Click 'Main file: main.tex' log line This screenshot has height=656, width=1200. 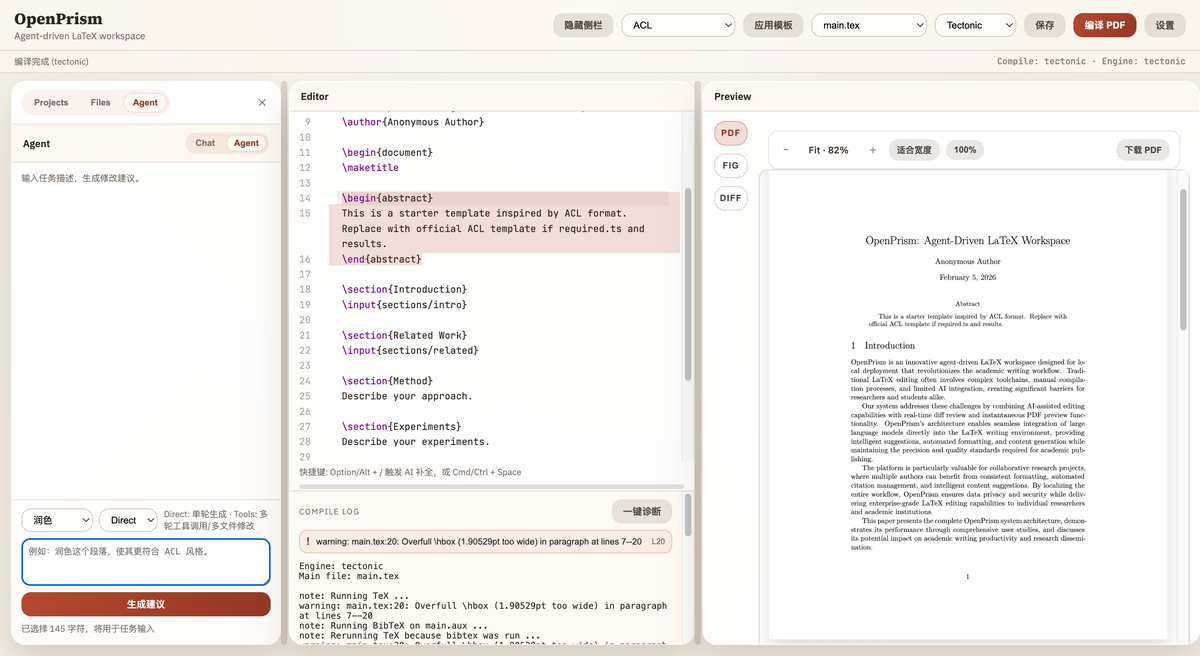point(349,576)
